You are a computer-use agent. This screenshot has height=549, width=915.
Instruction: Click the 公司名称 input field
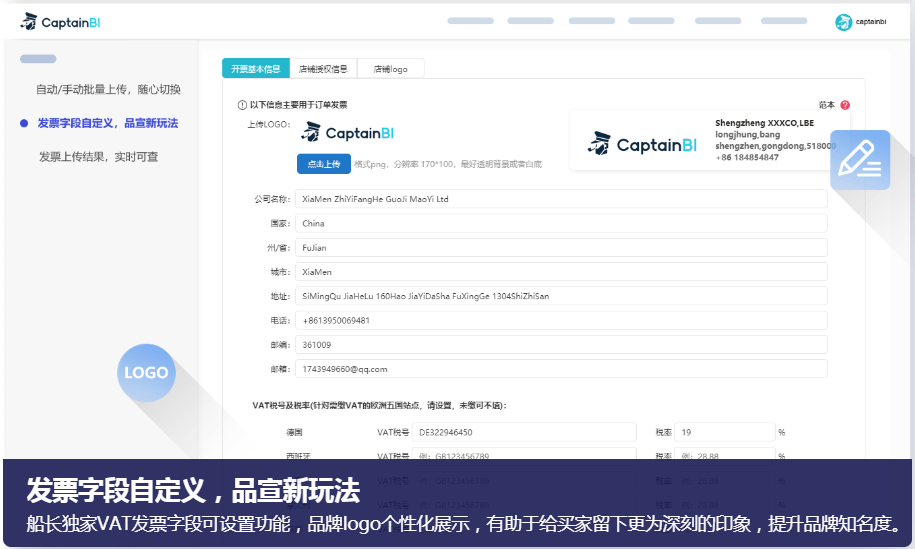coord(561,199)
